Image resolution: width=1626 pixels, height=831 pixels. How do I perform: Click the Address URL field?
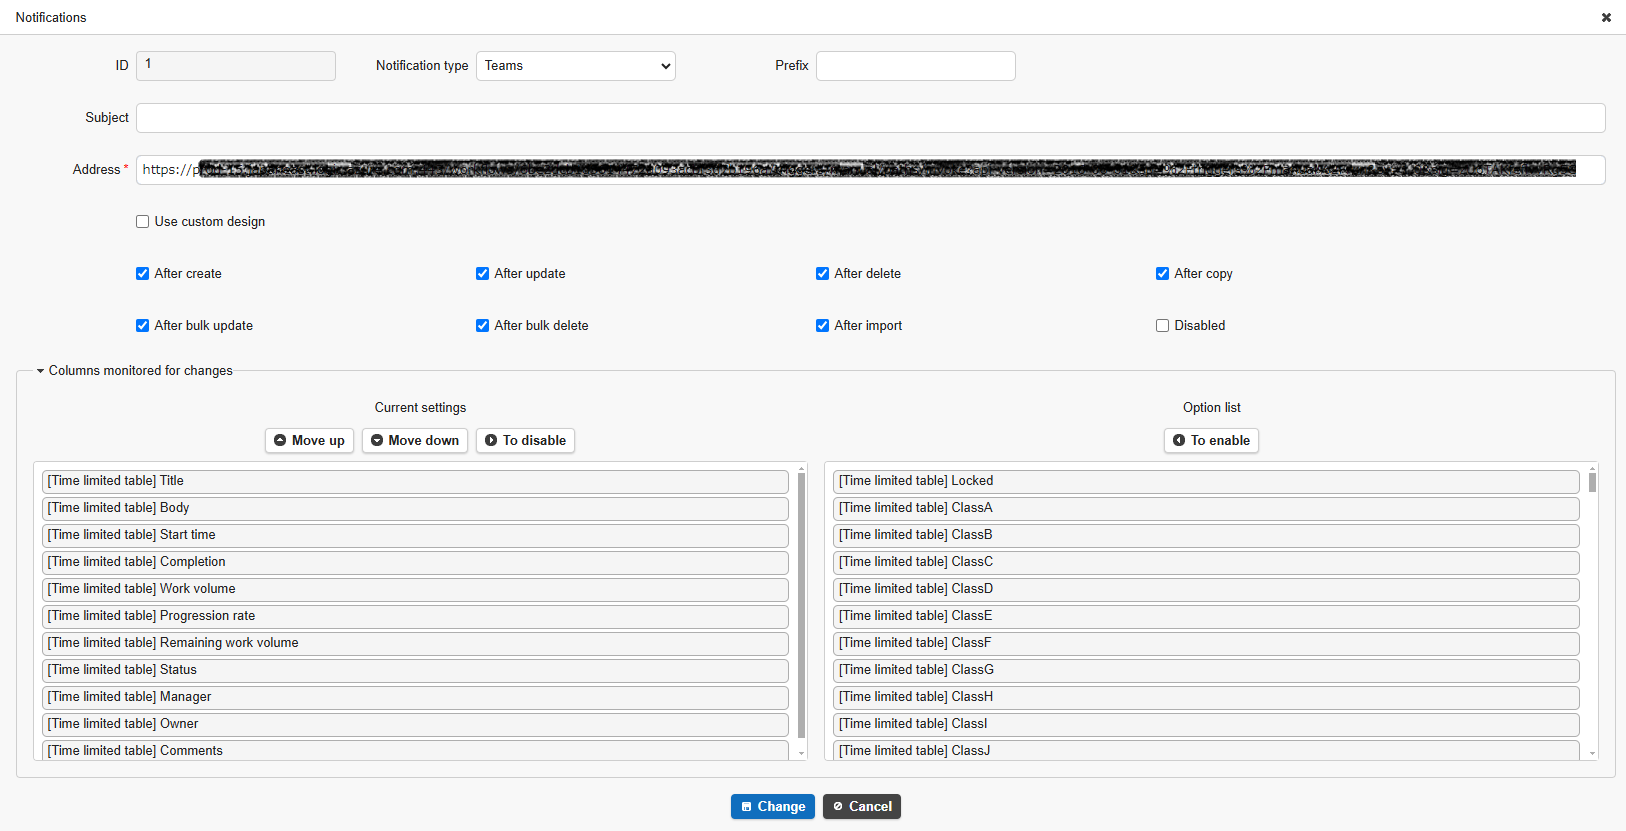pyautogui.click(x=870, y=170)
